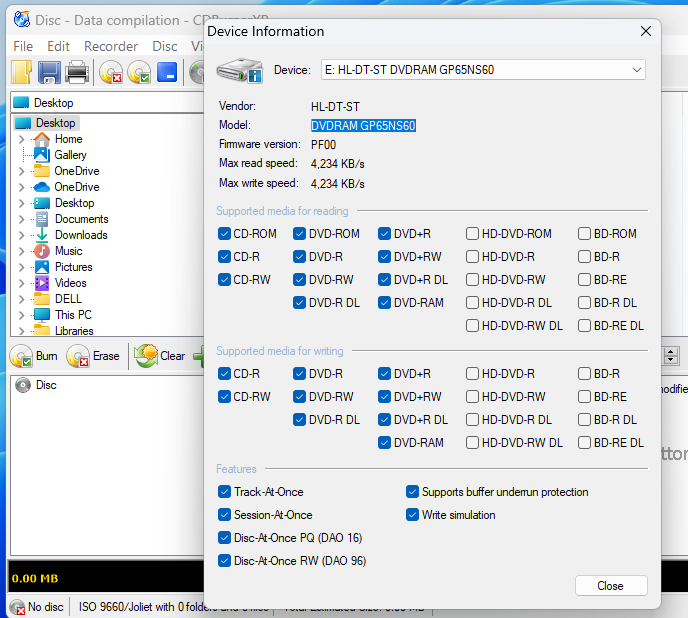Expand the Downloads tree node
Viewport: 688px width, 618px height.
(21, 235)
